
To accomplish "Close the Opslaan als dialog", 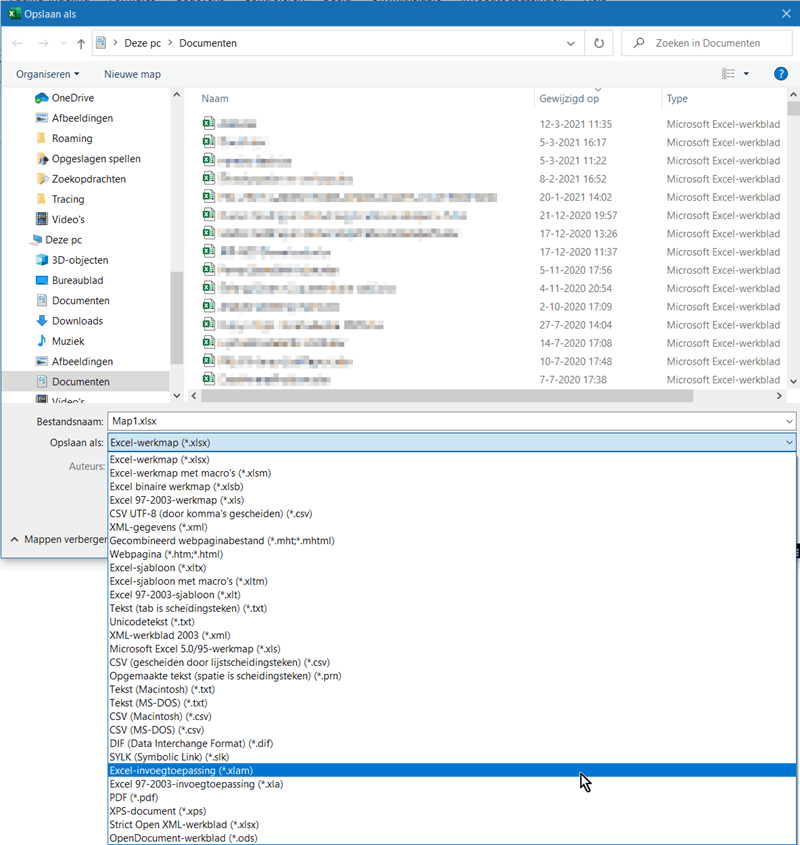I will pyautogui.click(x=787, y=13).
